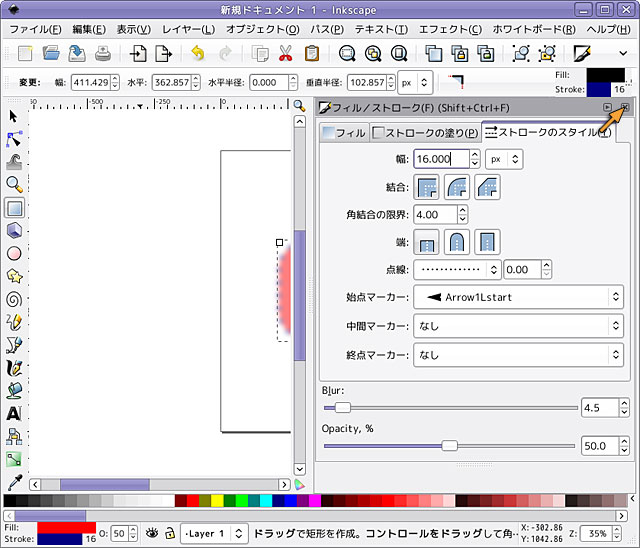This screenshot has width=640, height=548.
Task: Click the Print icon in toolbar
Action: [103, 54]
